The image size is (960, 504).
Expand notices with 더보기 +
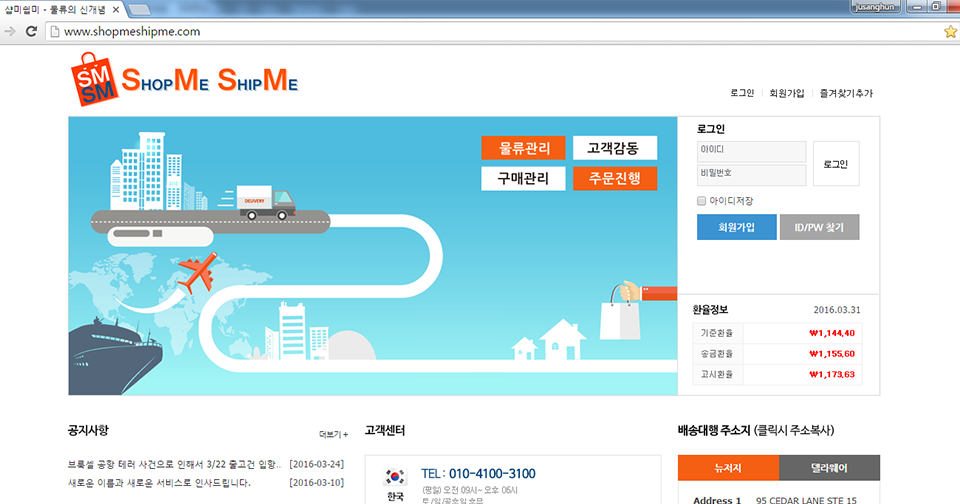(333, 435)
